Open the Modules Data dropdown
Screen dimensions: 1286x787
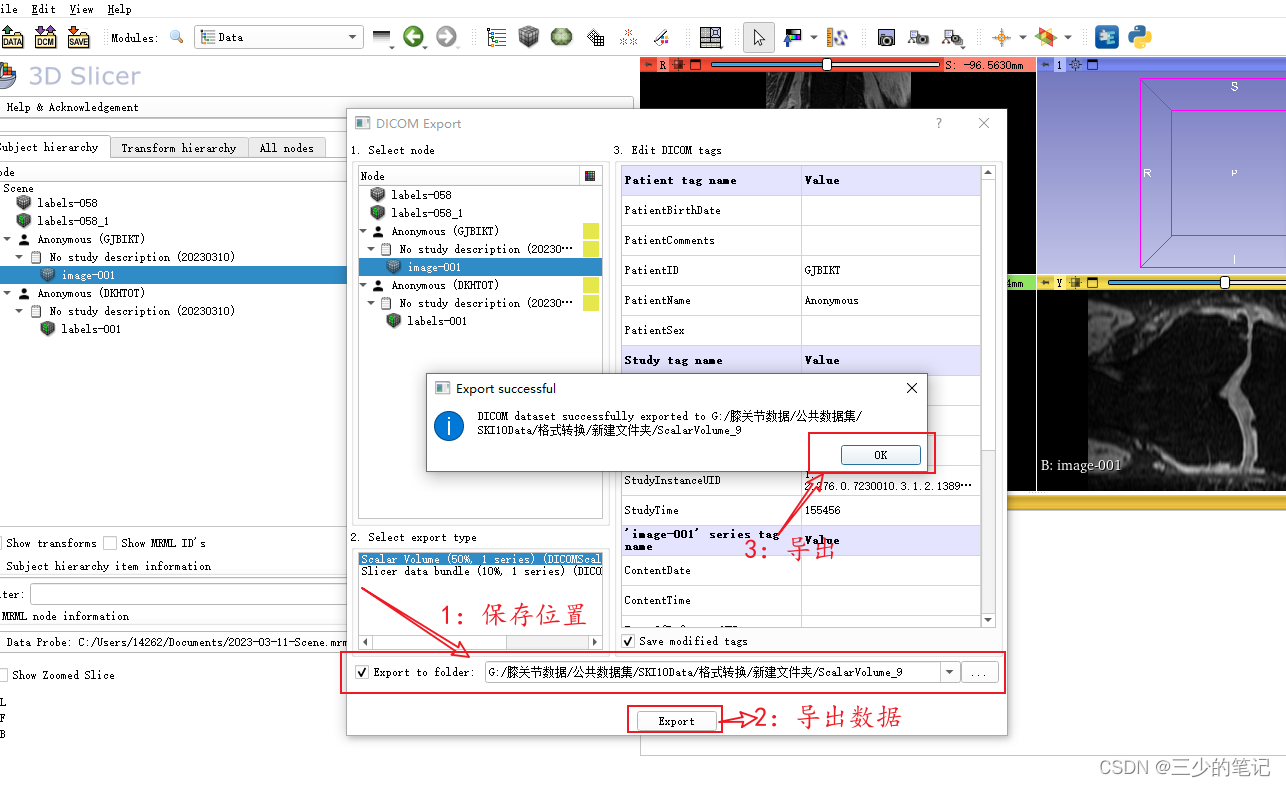(278, 37)
